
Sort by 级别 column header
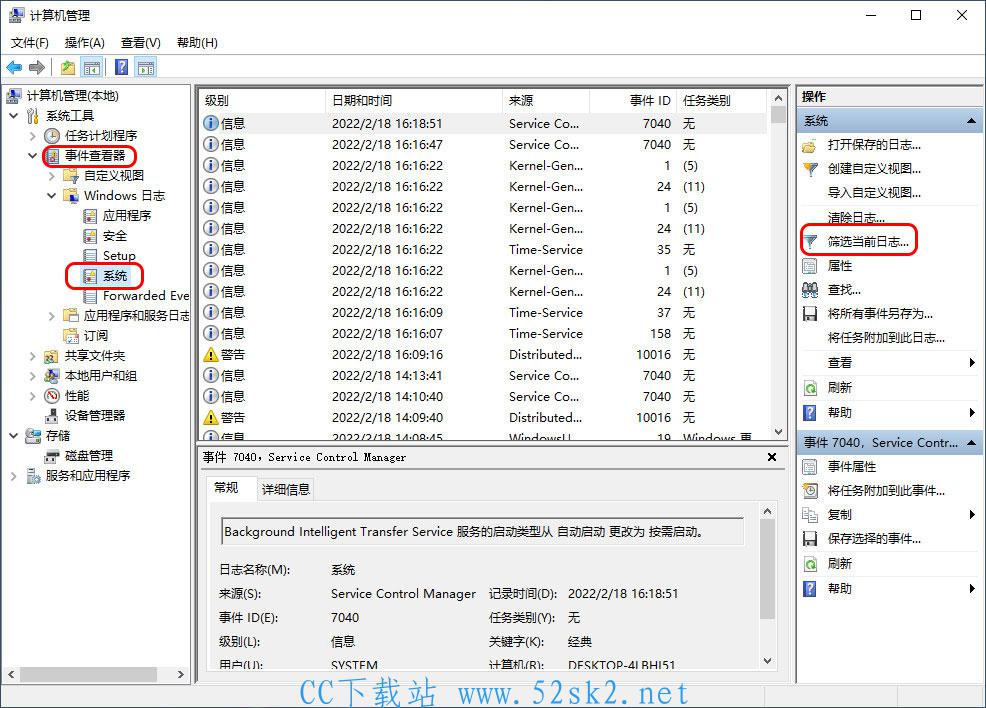tap(262, 101)
